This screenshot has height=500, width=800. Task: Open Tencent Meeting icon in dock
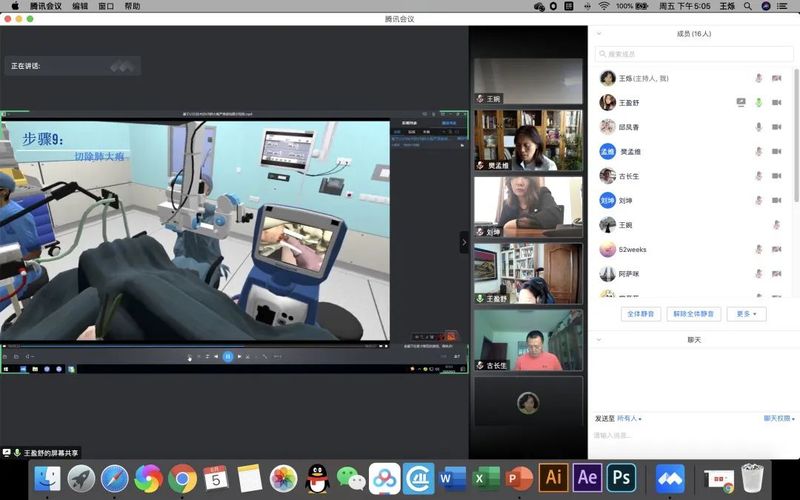point(669,478)
